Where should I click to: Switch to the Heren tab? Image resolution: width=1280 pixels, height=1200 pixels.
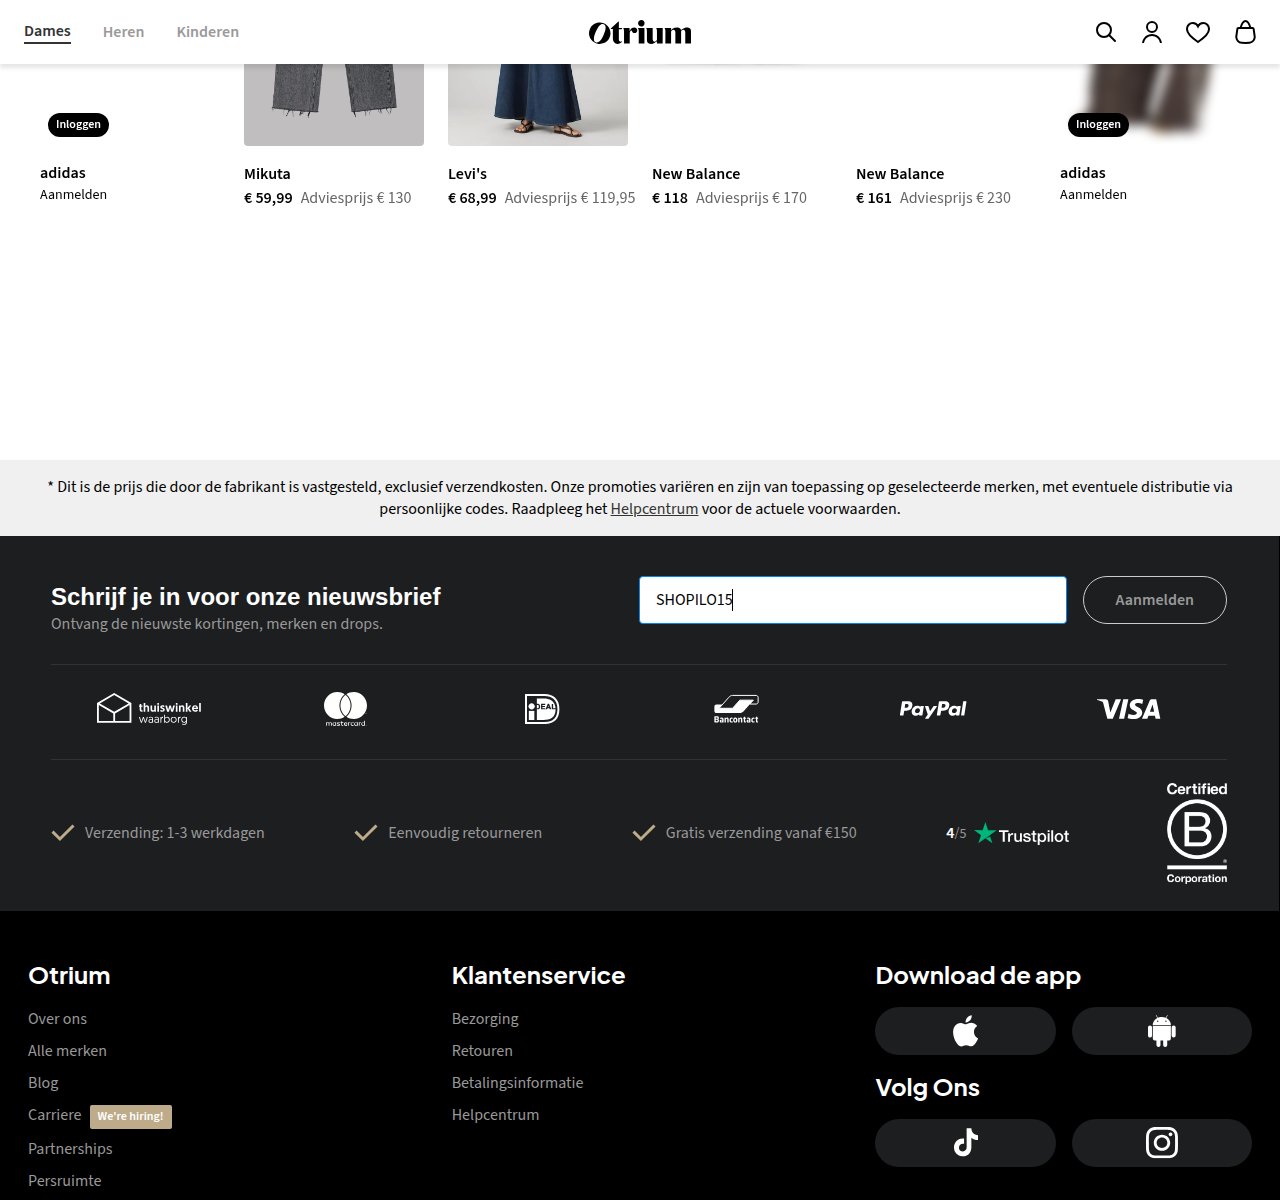tap(123, 32)
